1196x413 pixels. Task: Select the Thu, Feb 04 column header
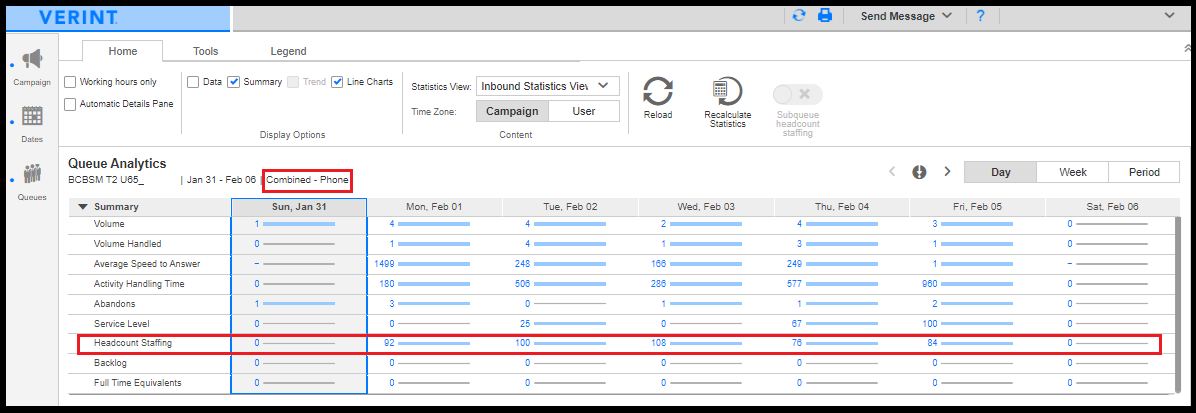coord(842,207)
